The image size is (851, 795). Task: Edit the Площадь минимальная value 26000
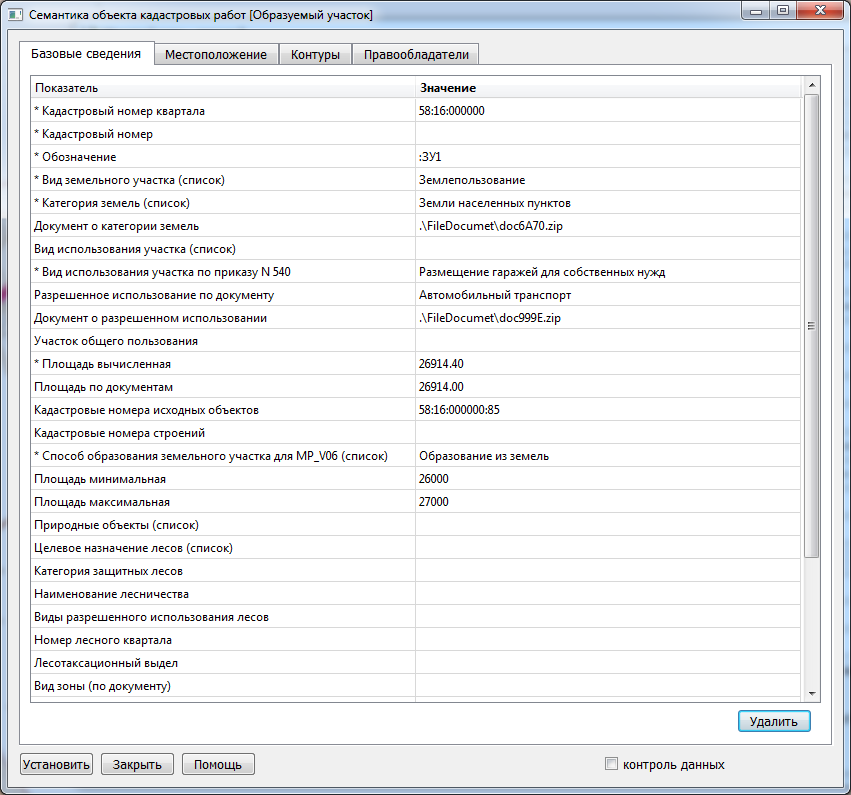(608, 479)
